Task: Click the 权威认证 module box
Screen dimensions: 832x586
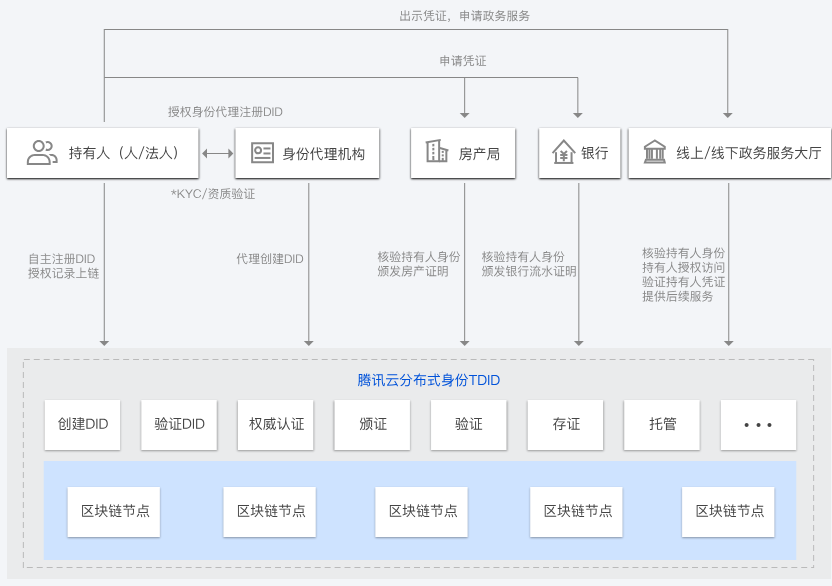Action: pyautogui.click(x=275, y=424)
